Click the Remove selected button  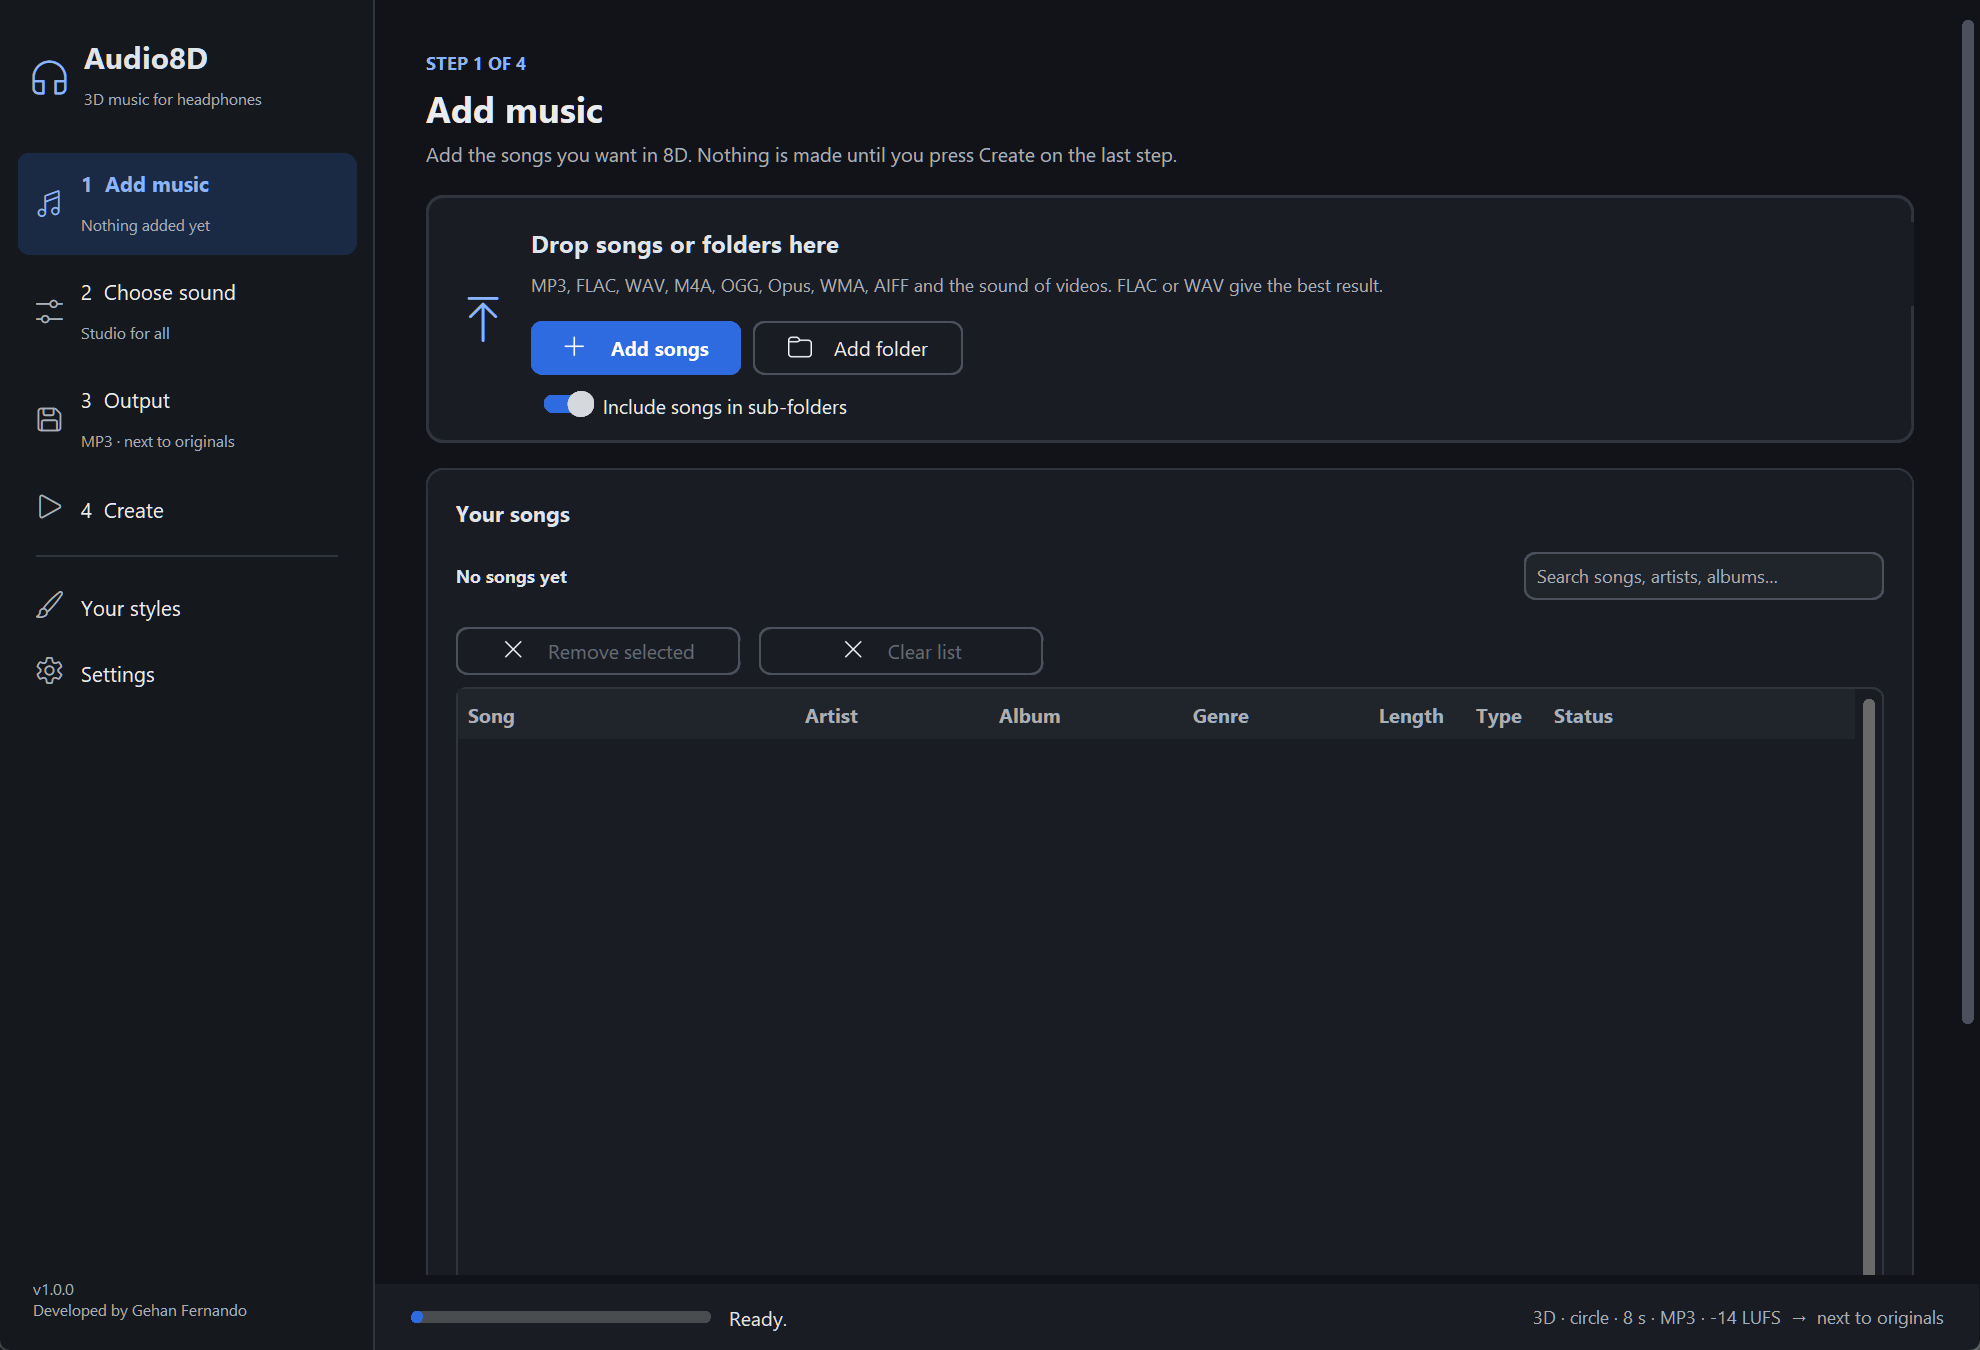point(598,651)
